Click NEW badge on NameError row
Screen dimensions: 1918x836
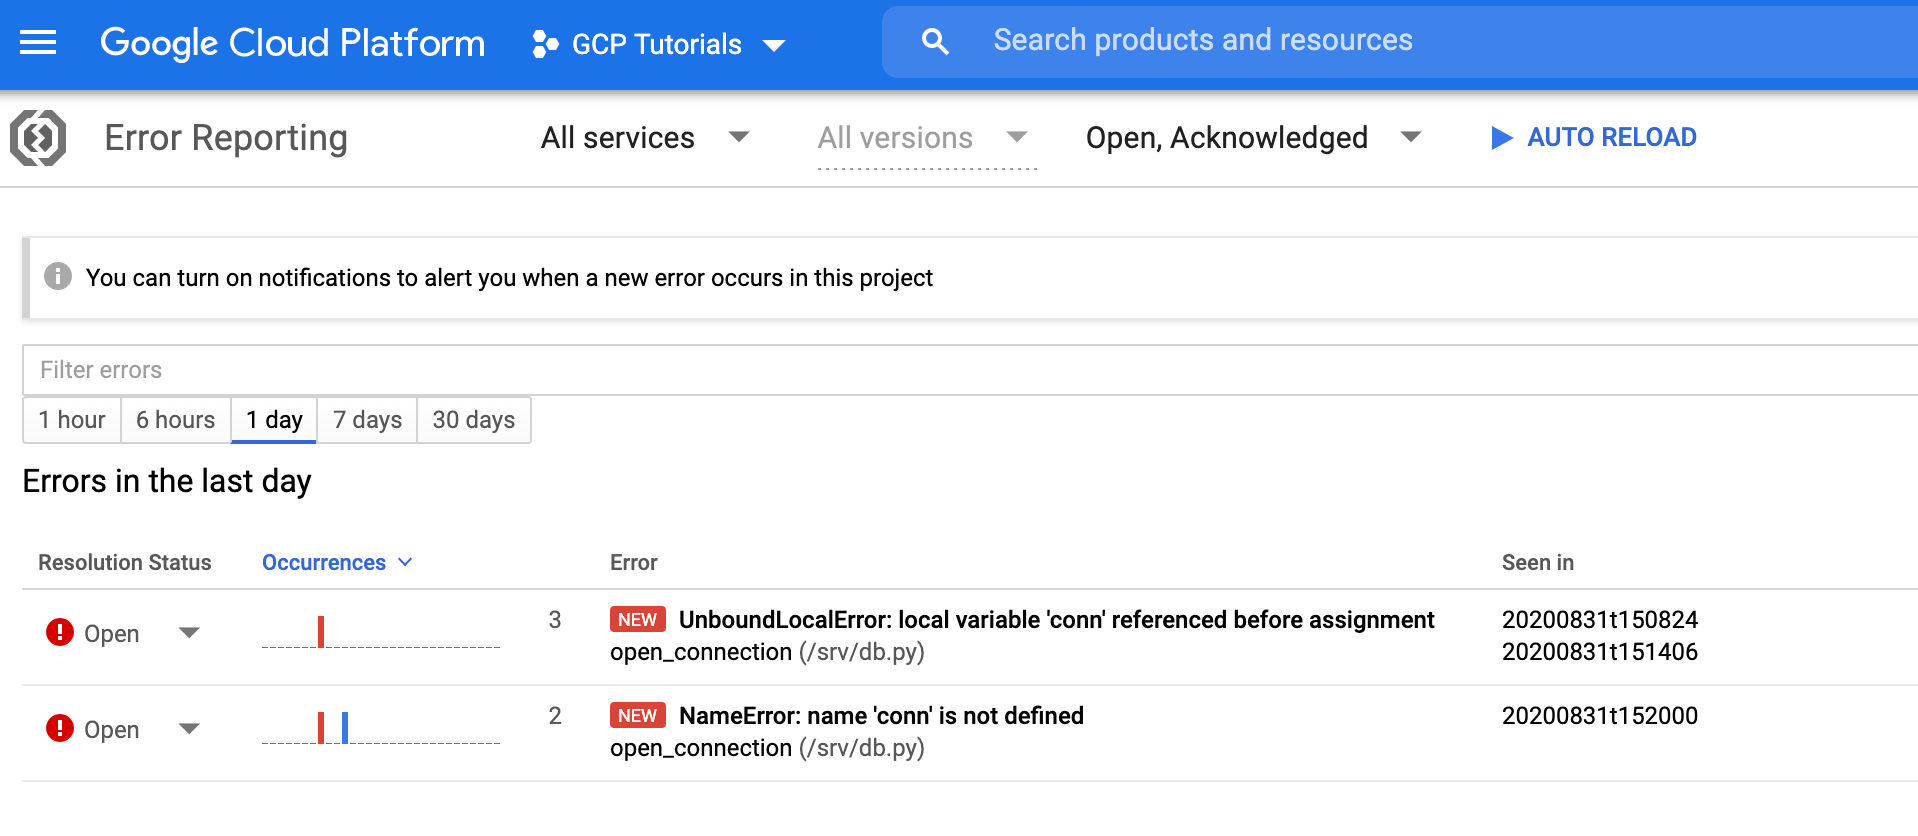coord(638,716)
